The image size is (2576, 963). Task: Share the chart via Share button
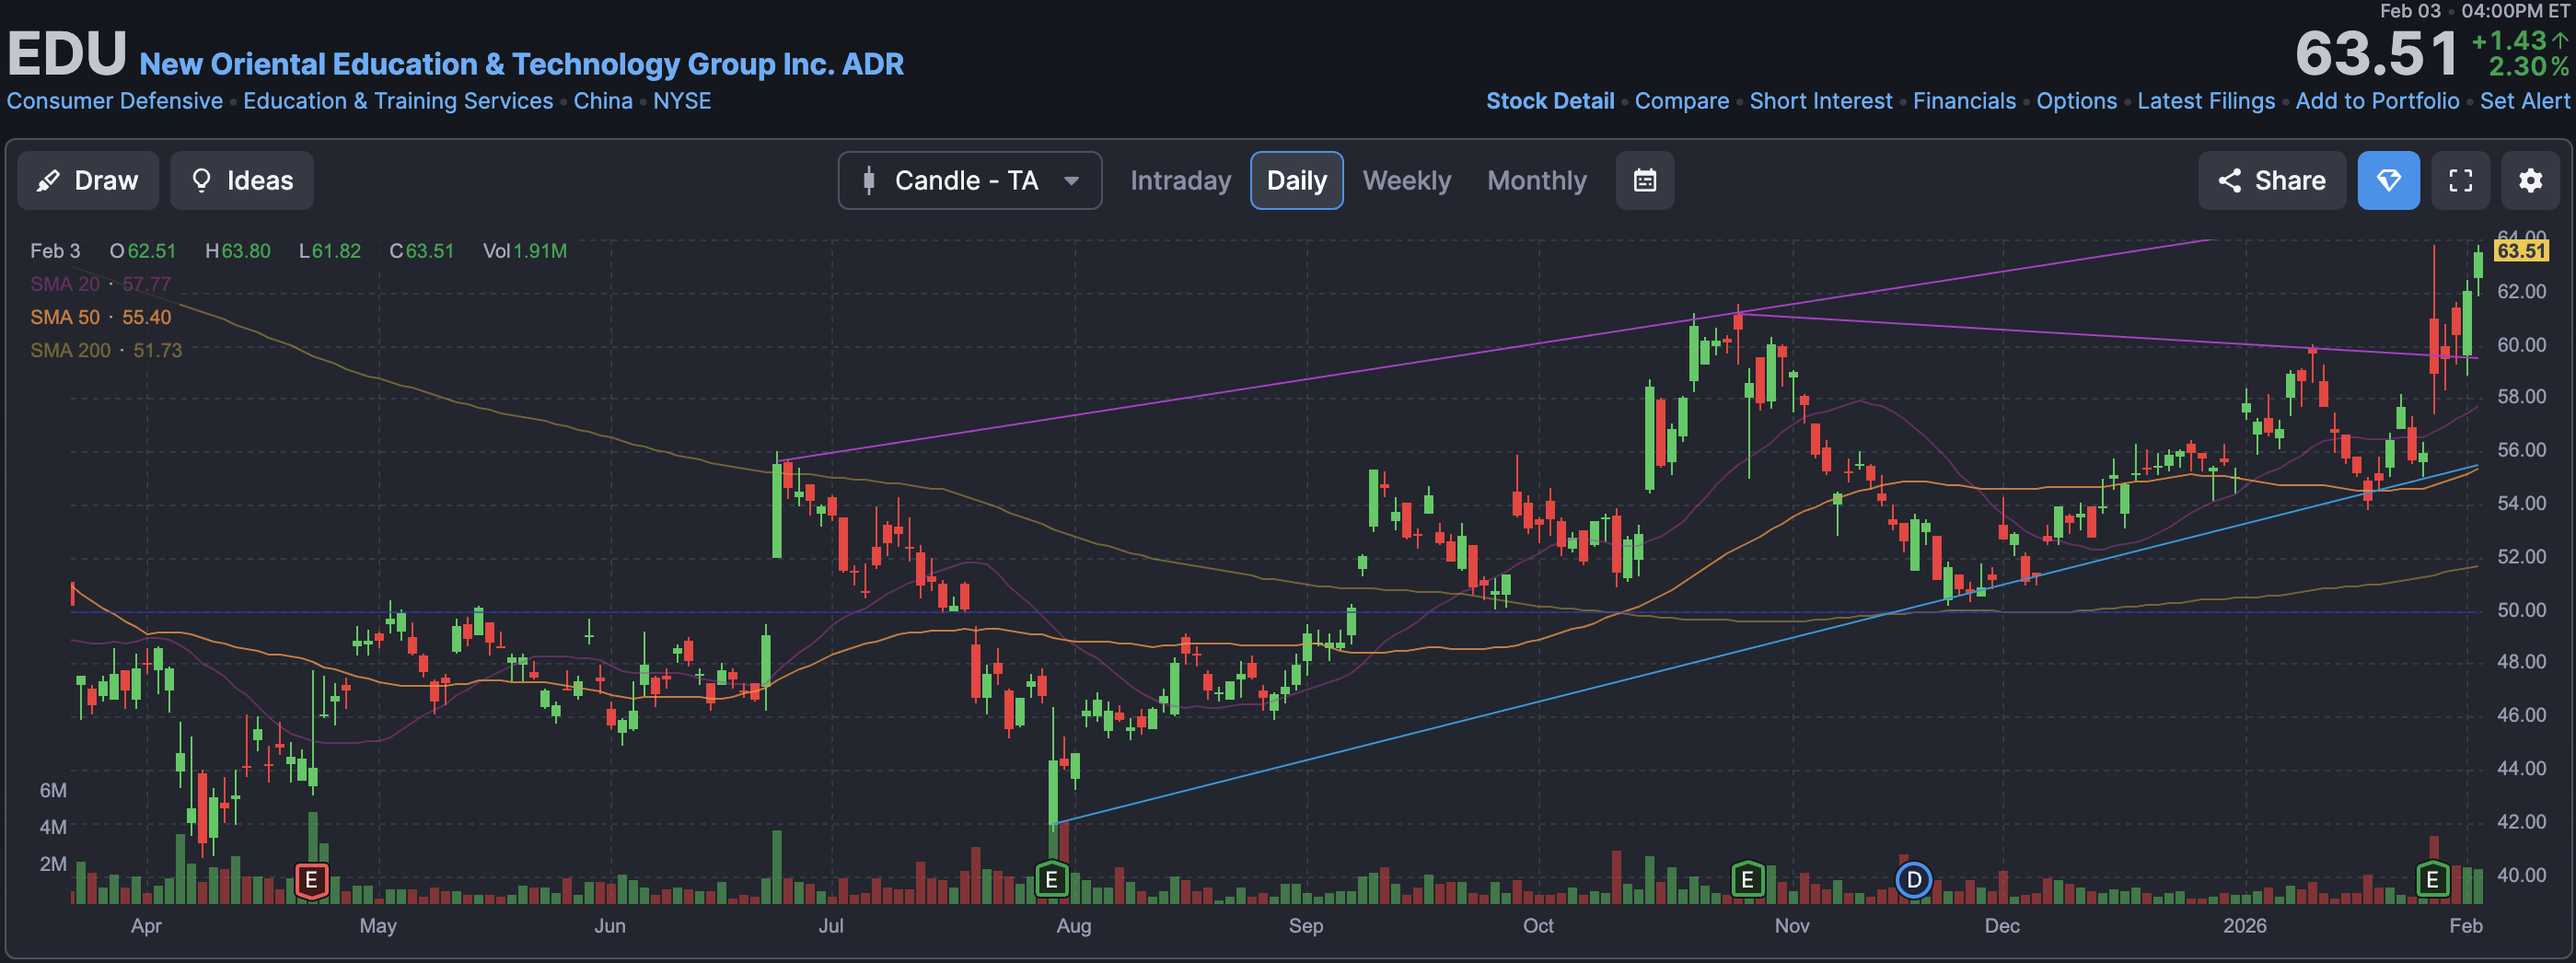(2271, 180)
